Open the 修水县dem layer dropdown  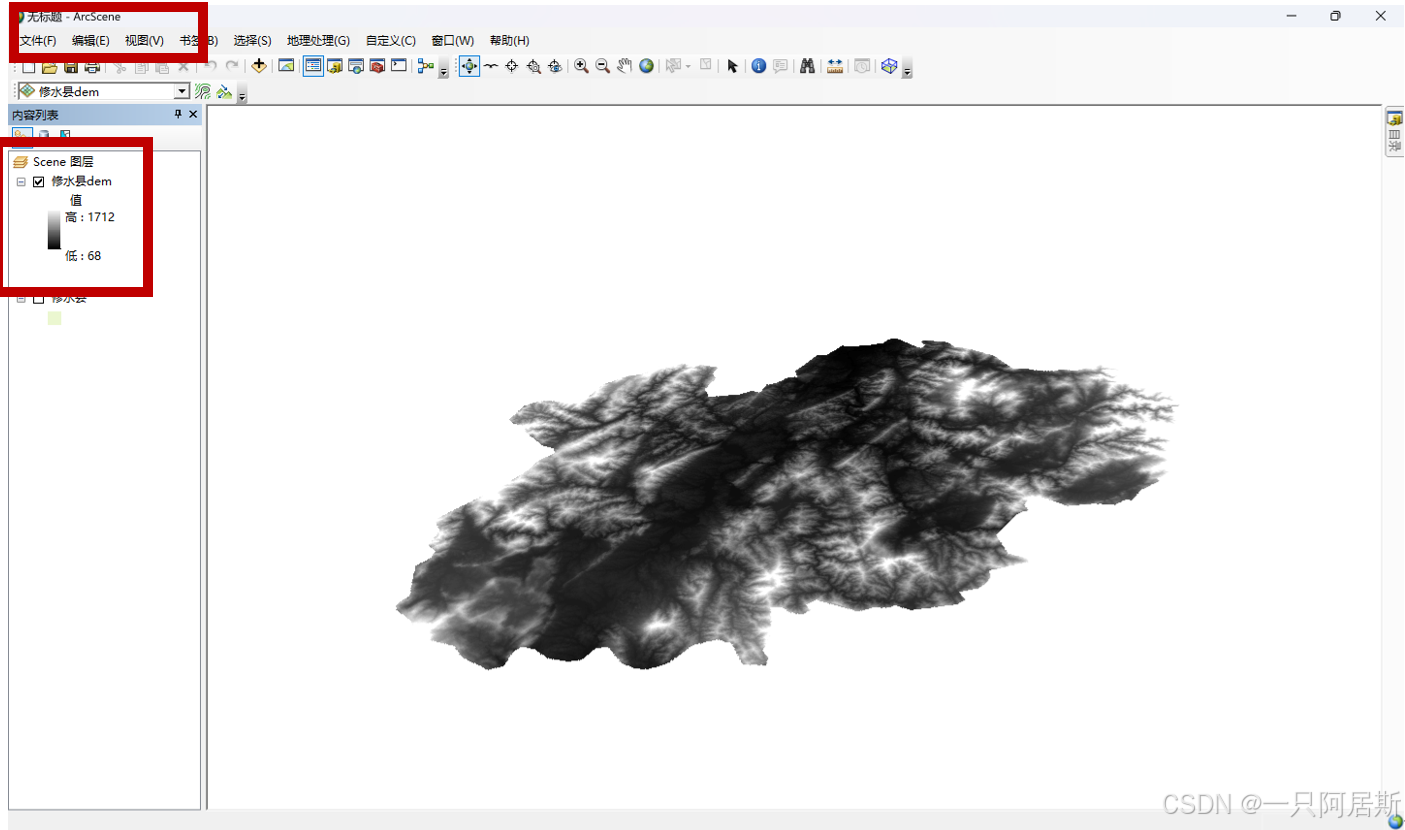[181, 92]
